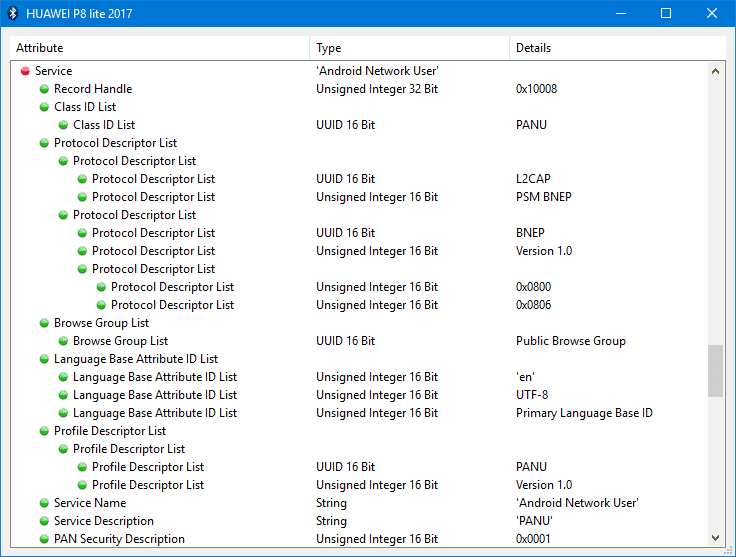Click the Type column header
This screenshot has height=557, width=736.
click(409, 48)
